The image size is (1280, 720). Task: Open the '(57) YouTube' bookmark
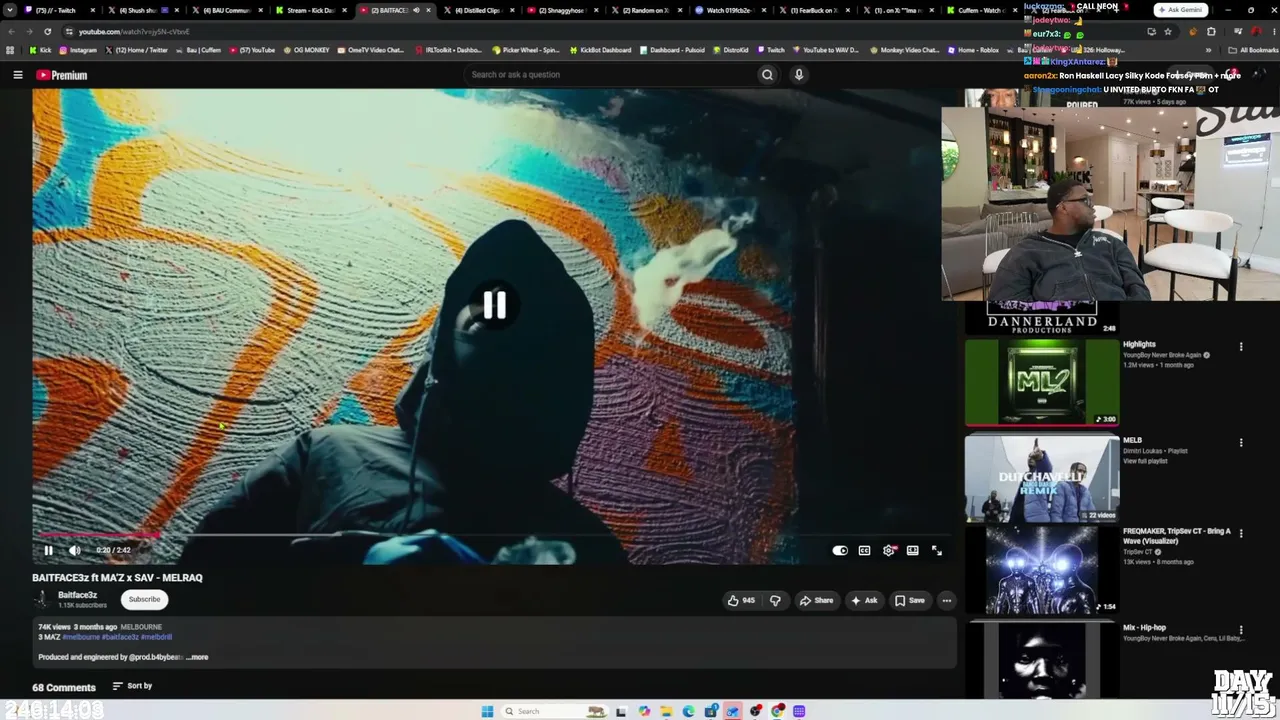point(252,50)
